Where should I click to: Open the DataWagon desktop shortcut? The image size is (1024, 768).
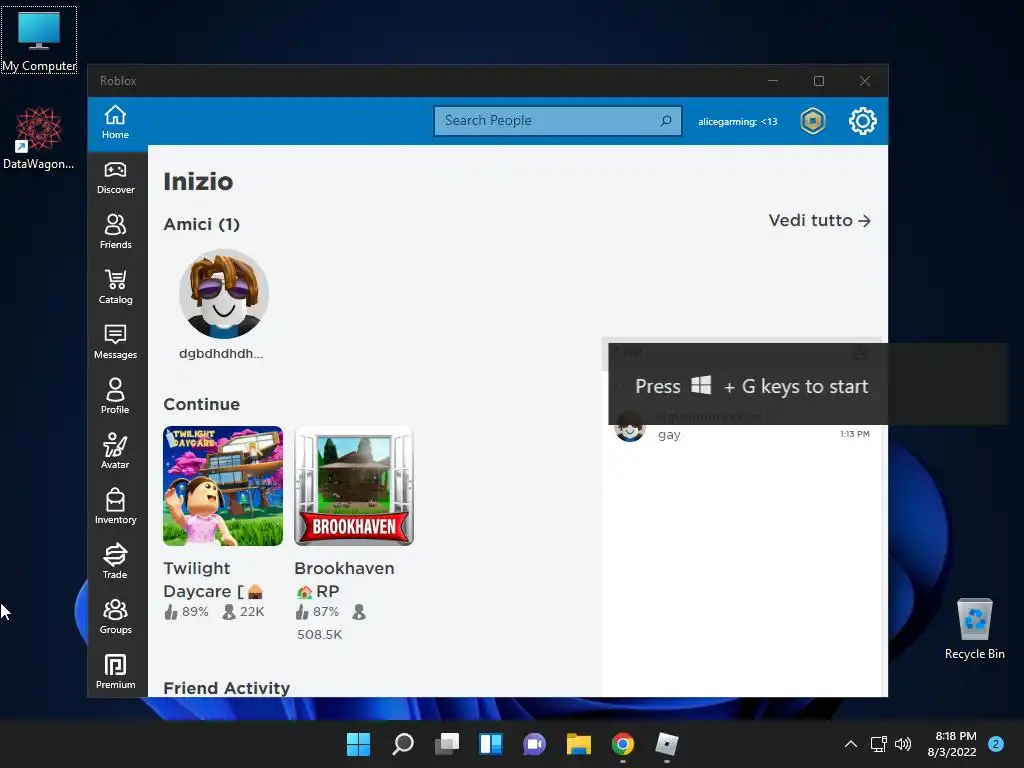(x=39, y=138)
